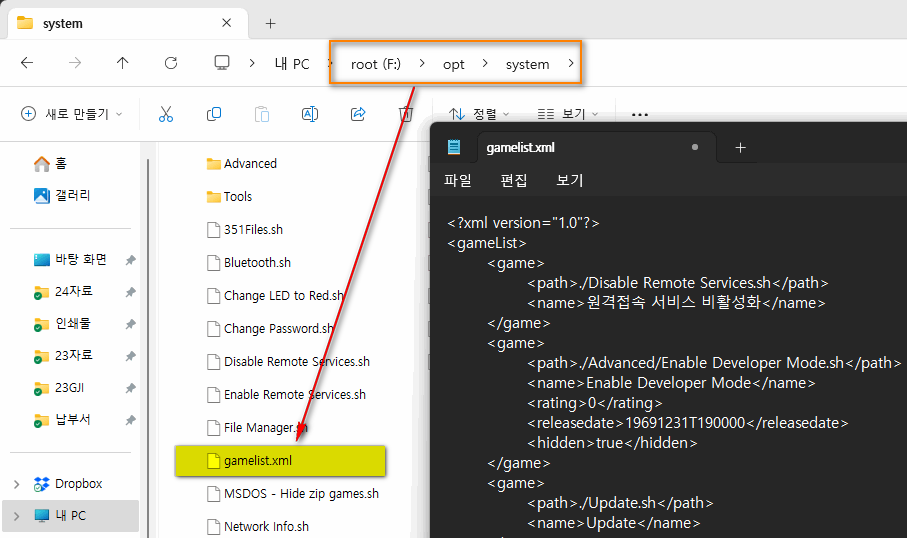
Task: Open 23GJI folder in the sidebar
Action: point(58,388)
